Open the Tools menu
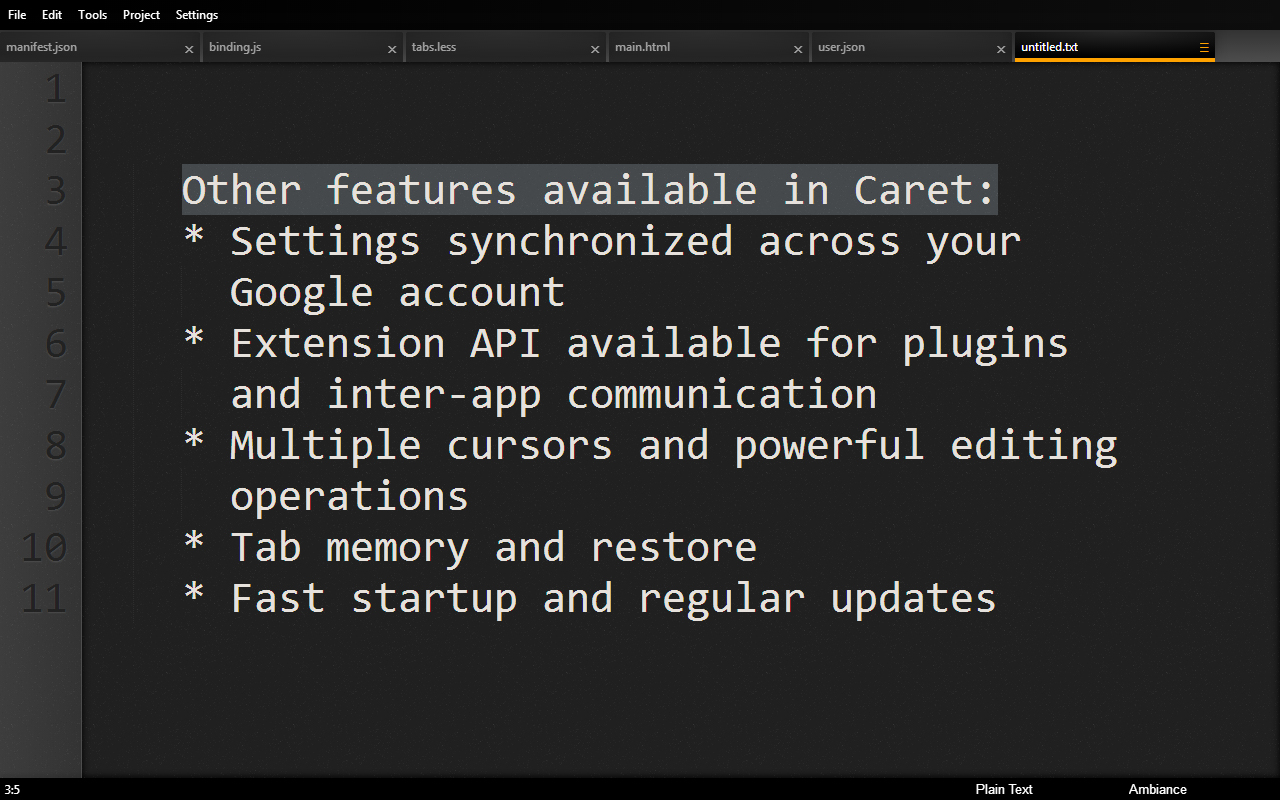The image size is (1280, 800). pos(92,15)
